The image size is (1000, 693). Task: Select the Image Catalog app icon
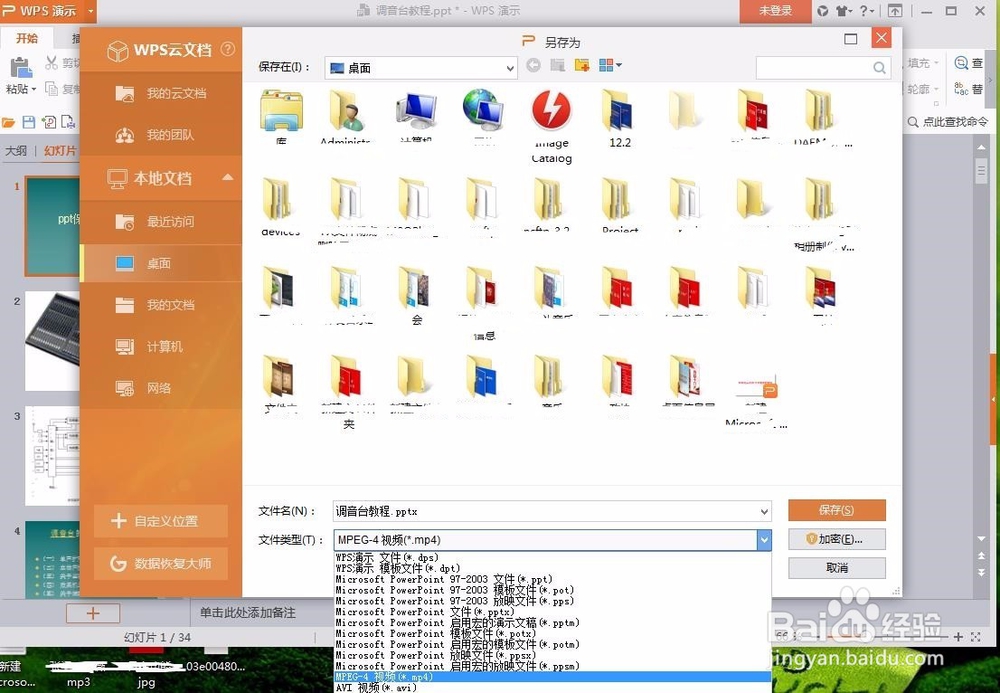[x=552, y=126]
